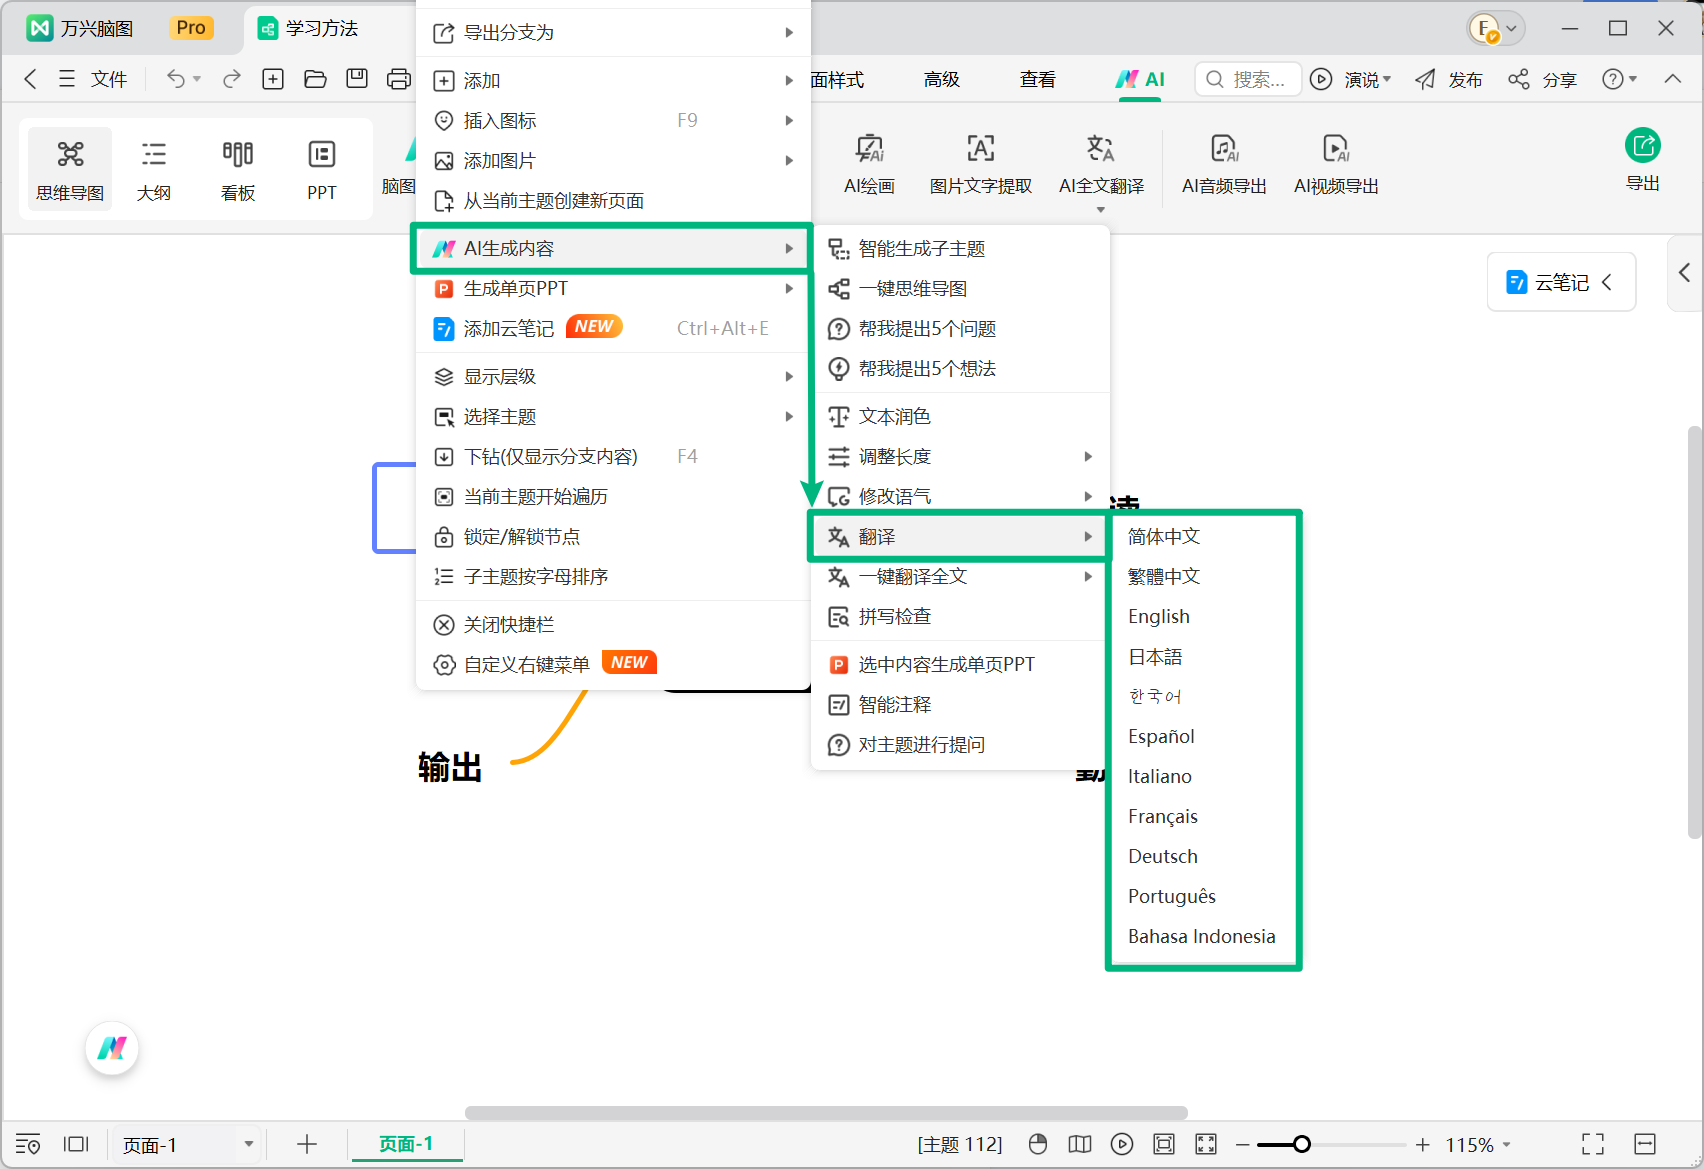
Task: Click the back arrow in the toolbar
Action: [x=30, y=79]
